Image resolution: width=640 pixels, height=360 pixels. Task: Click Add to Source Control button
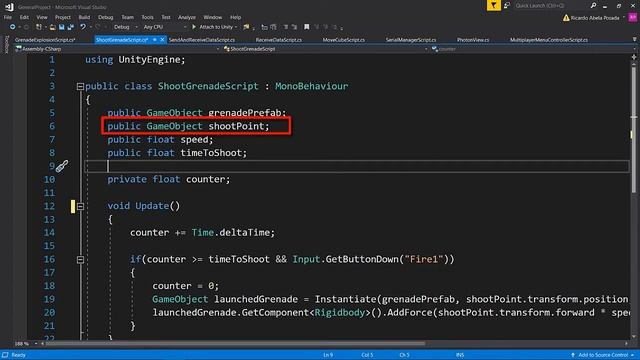[x=602, y=355]
